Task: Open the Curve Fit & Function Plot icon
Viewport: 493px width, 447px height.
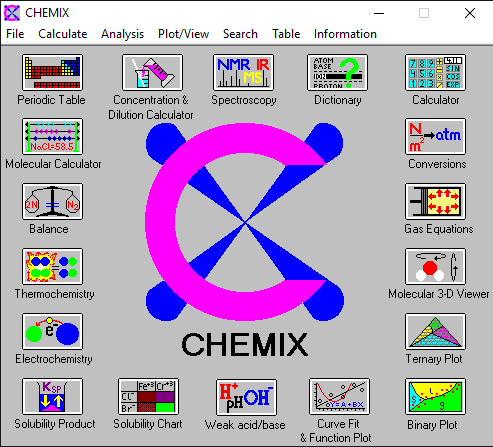Action: coord(339,396)
